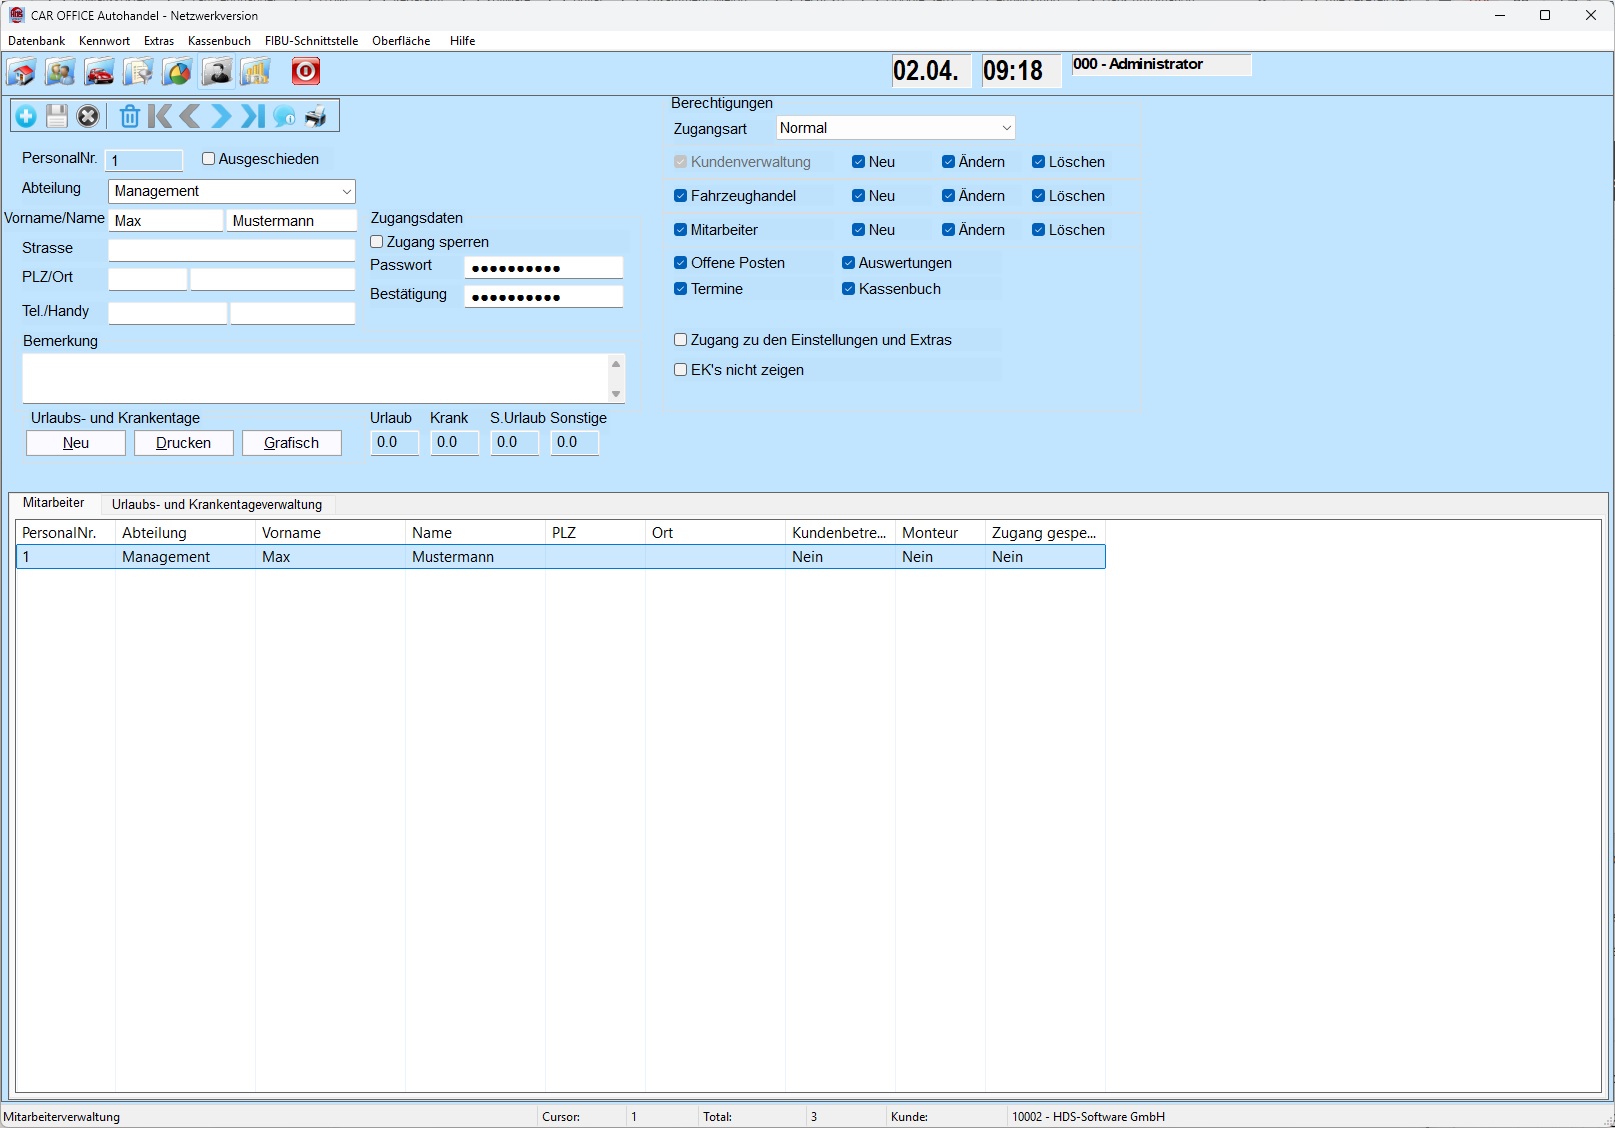Screen dimensions: 1615x1128
Task: Open the Kassenbuch menu
Action: point(219,41)
